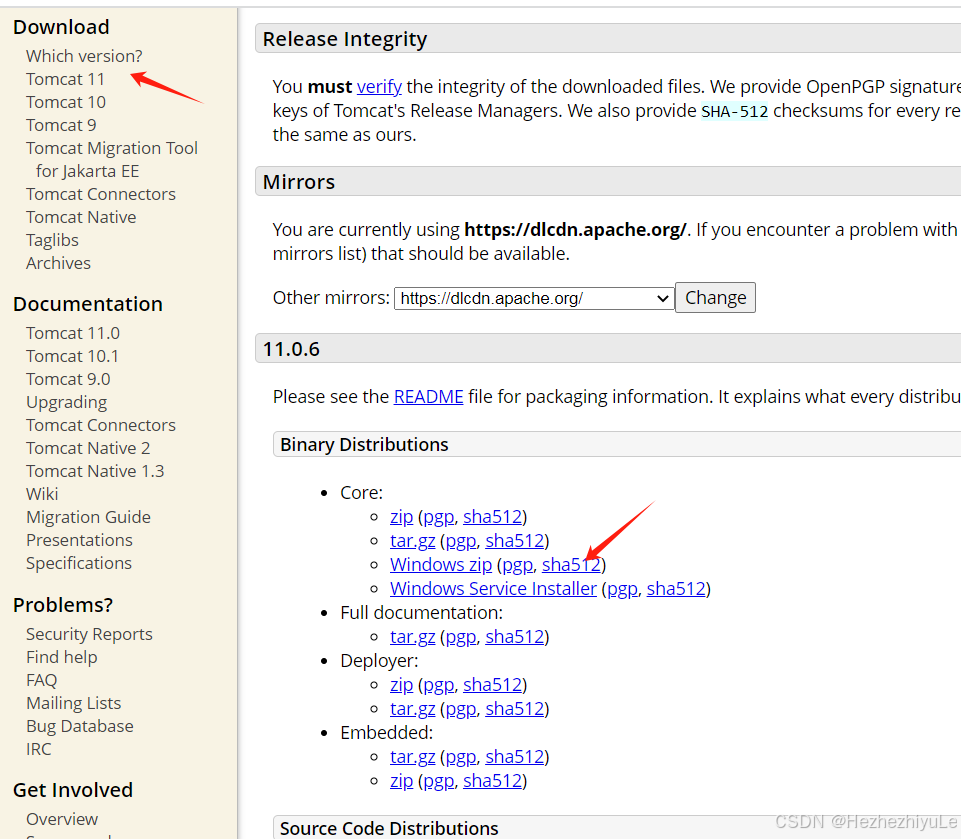961x839 pixels.
Task: Open sha512 checksum for Core zip
Action: pyautogui.click(x=492, y=517)
